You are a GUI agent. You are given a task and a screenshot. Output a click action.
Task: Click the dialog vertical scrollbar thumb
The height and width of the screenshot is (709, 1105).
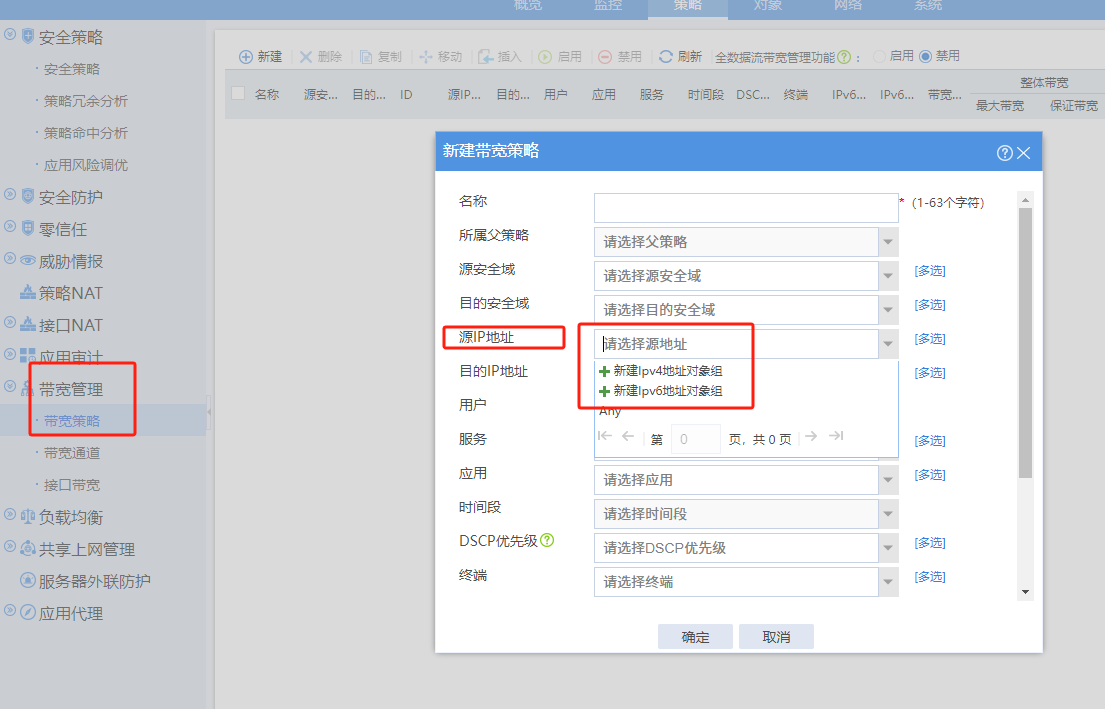pyautogui.click(x=1025, y=343)
